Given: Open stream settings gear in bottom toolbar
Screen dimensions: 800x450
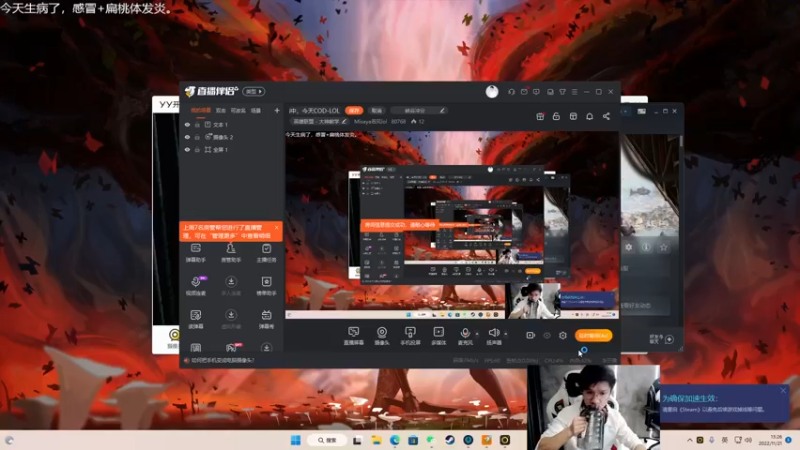Looking at the screenshot, I should click(563, 335).
